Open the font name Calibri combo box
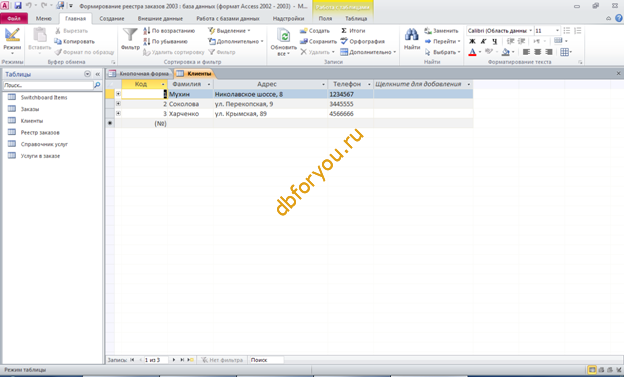This screenshot has width=624, height=377. point(499,31)
